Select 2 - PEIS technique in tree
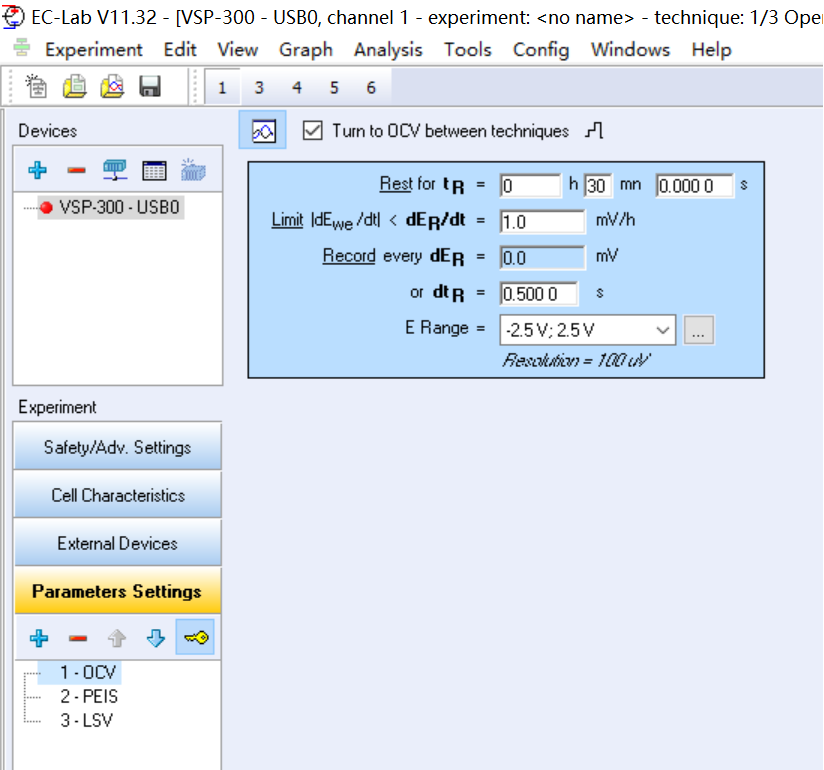 click(88, 696)
